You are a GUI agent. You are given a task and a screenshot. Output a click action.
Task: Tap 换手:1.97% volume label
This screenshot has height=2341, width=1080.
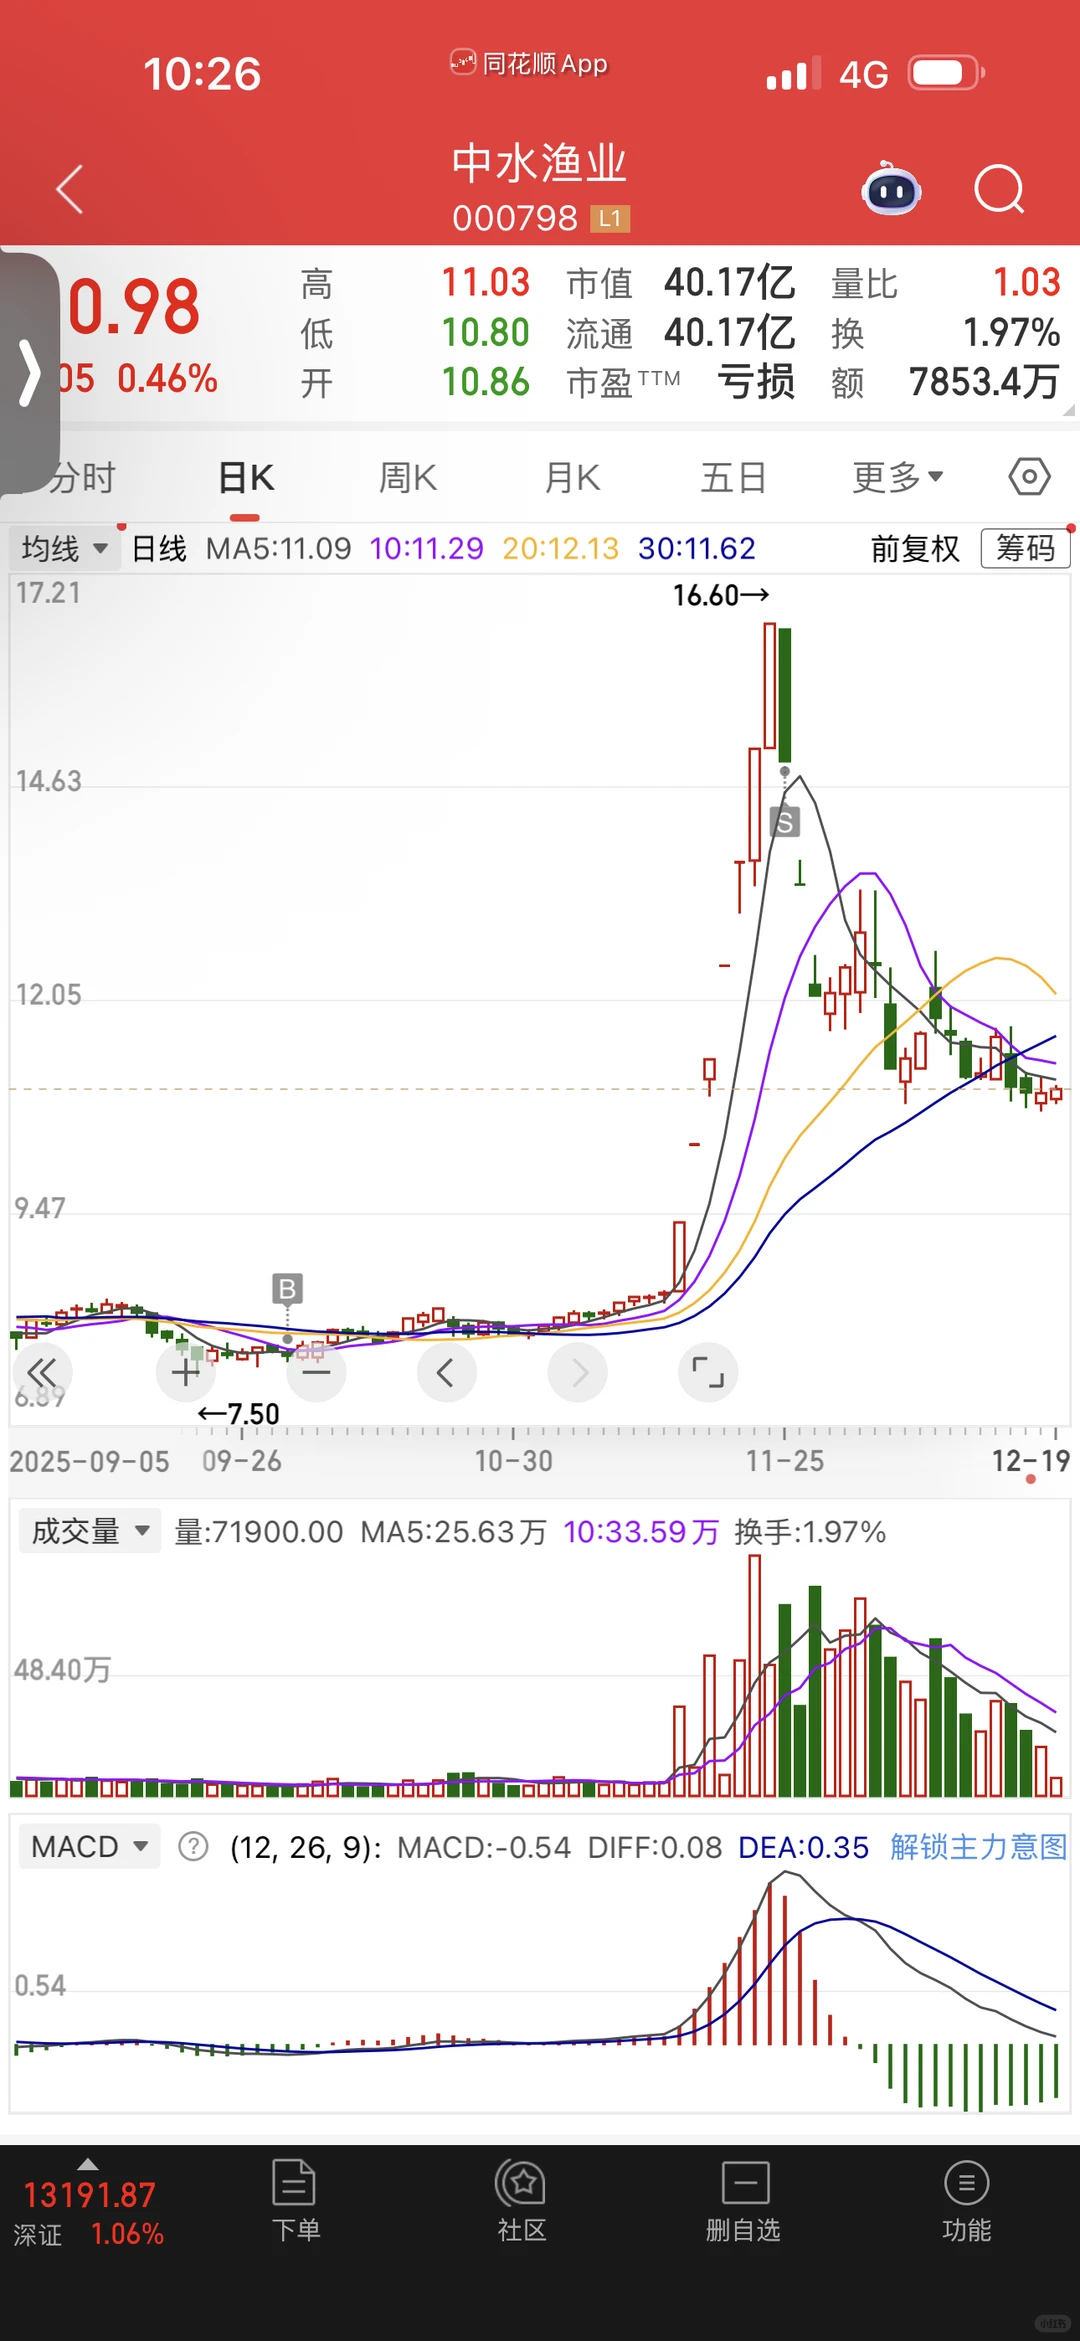810,1531
